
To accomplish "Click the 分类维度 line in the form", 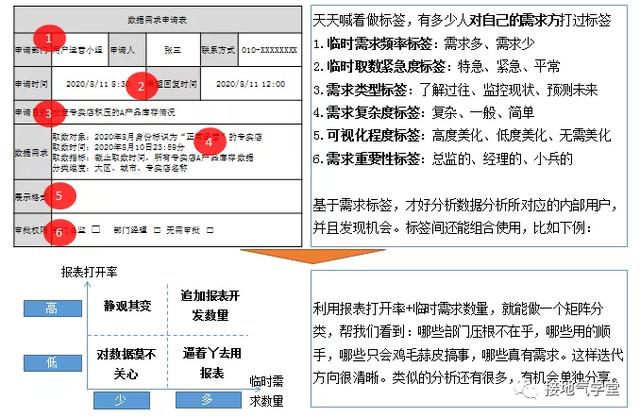I will pyautogui.click(x=120, y=168).
